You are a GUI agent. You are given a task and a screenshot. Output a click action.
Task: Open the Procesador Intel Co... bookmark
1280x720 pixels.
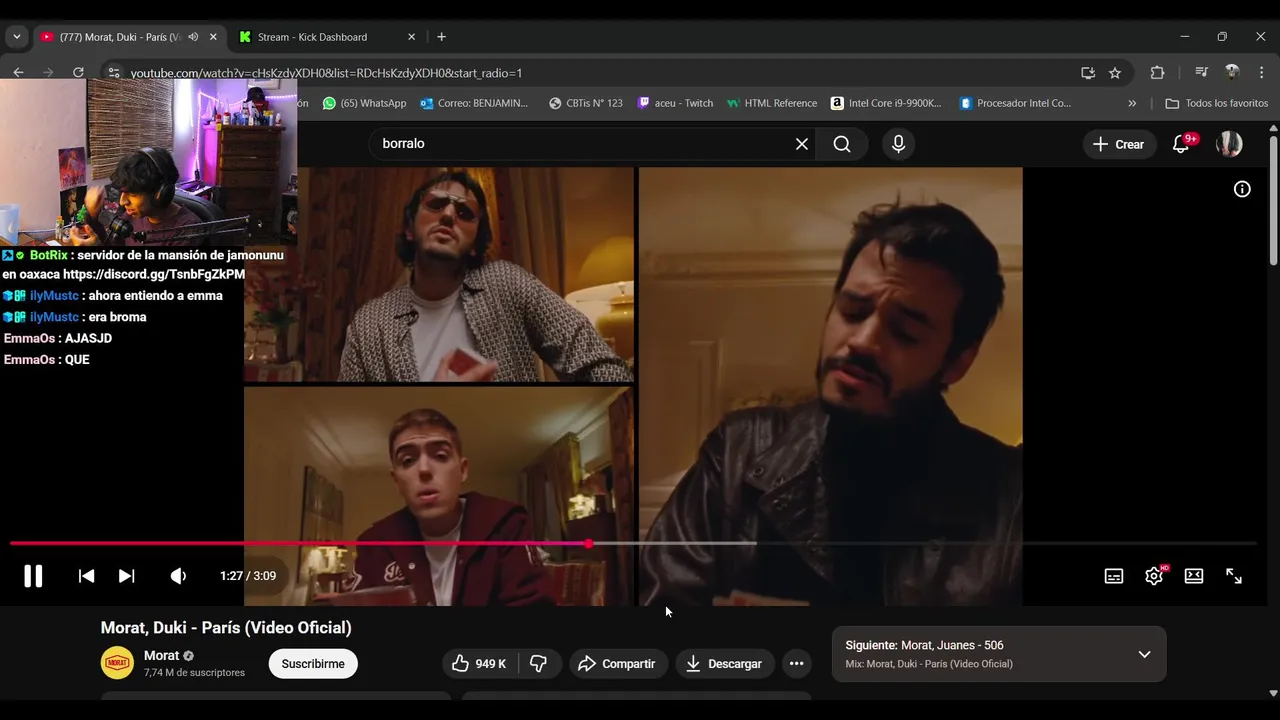tap(1015, 103)
